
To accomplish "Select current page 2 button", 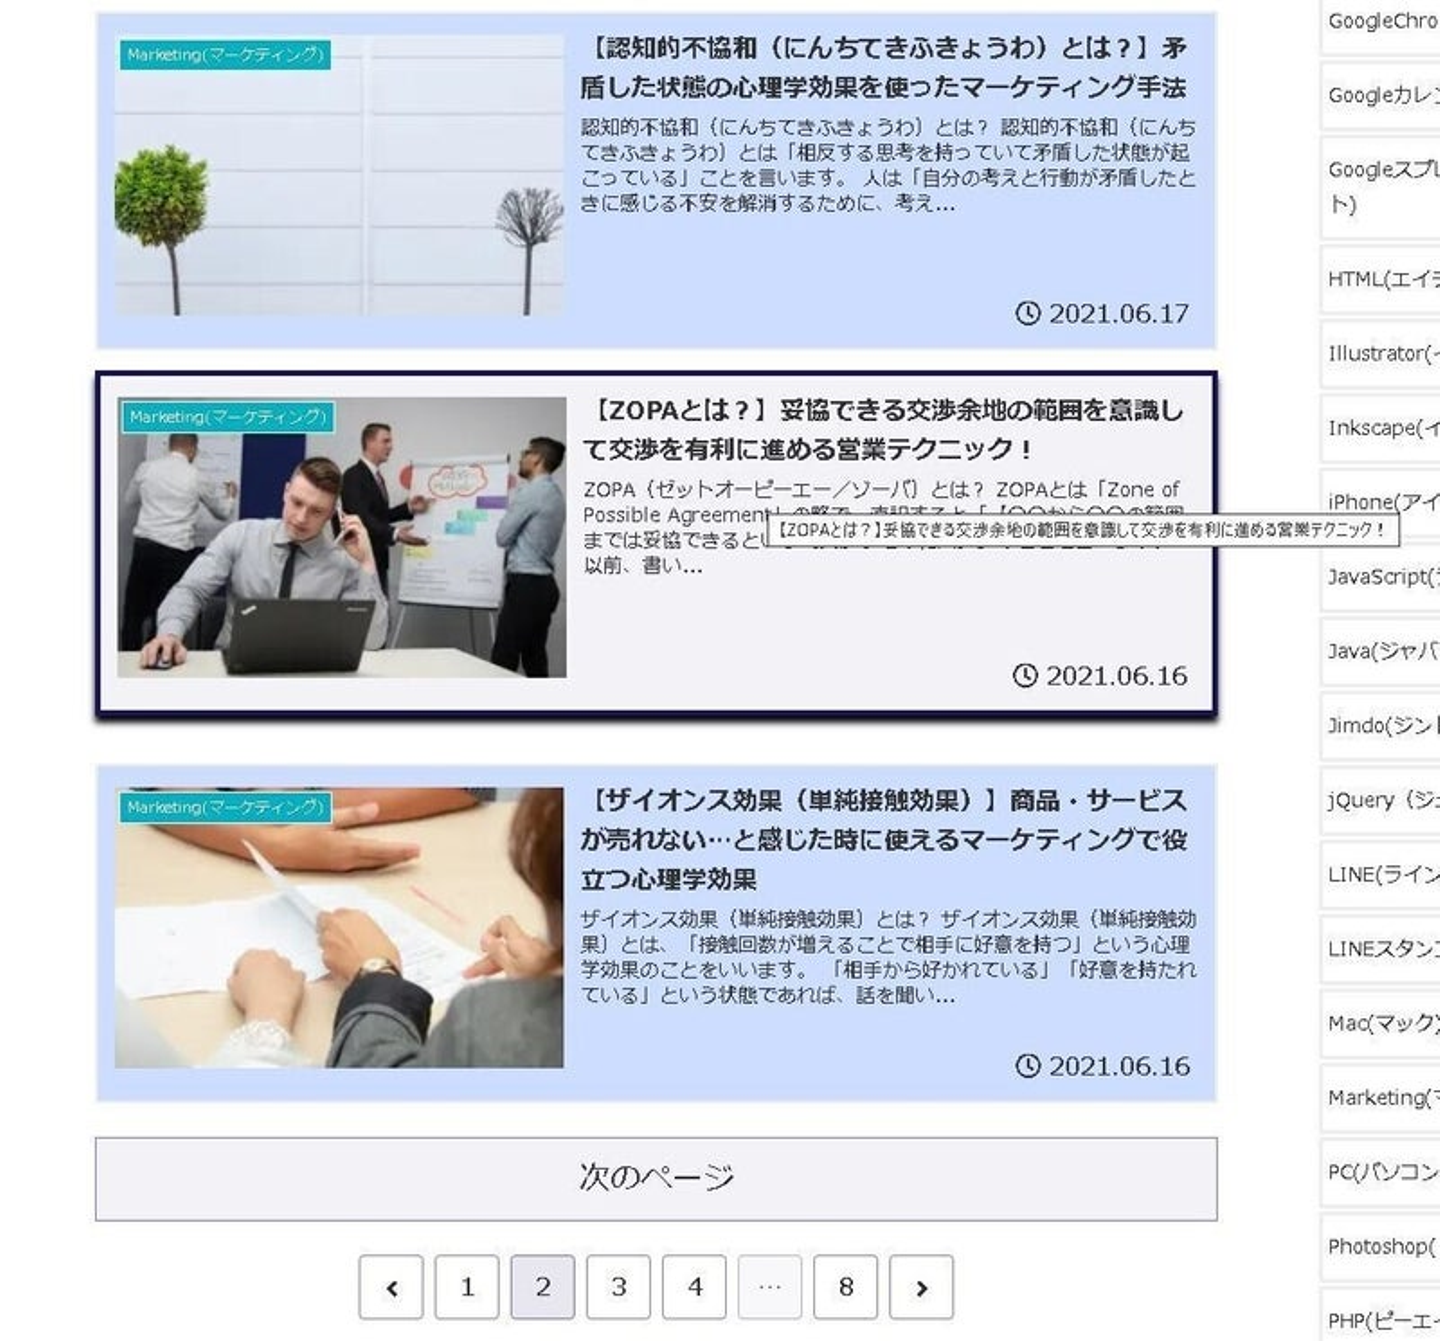I will pyautogui.click(x=543, y=1287).
